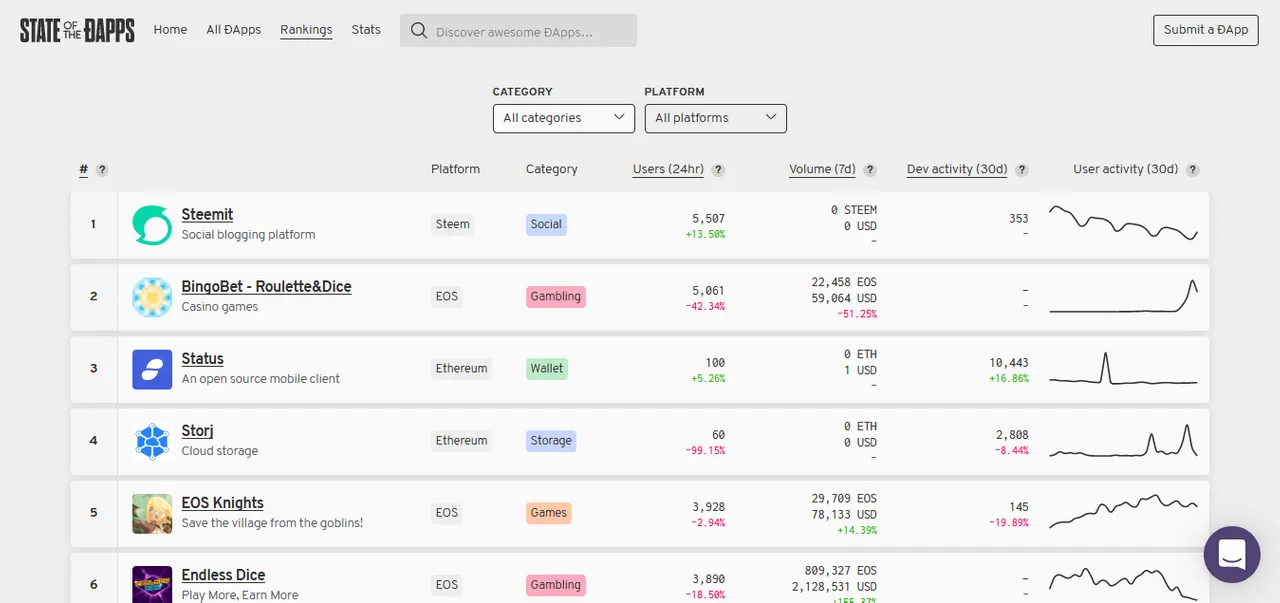Click the EOS platform tag for BingoBet
Image resolution: width=1280 pixels, height=603 pixels.
pos(446,296)
